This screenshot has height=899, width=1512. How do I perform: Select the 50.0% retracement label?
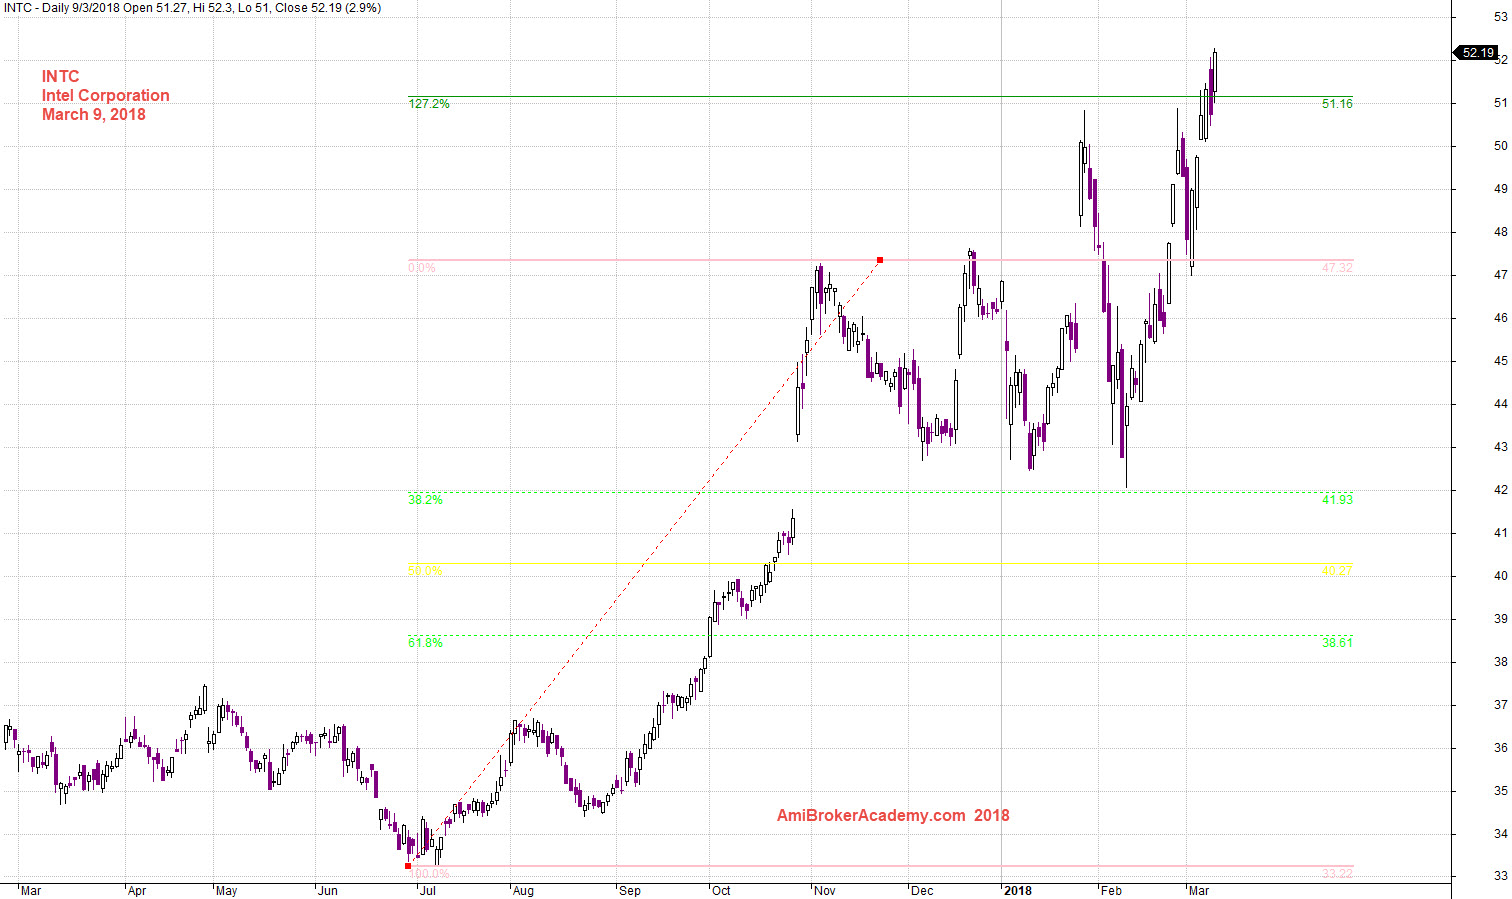pos(425,572)
